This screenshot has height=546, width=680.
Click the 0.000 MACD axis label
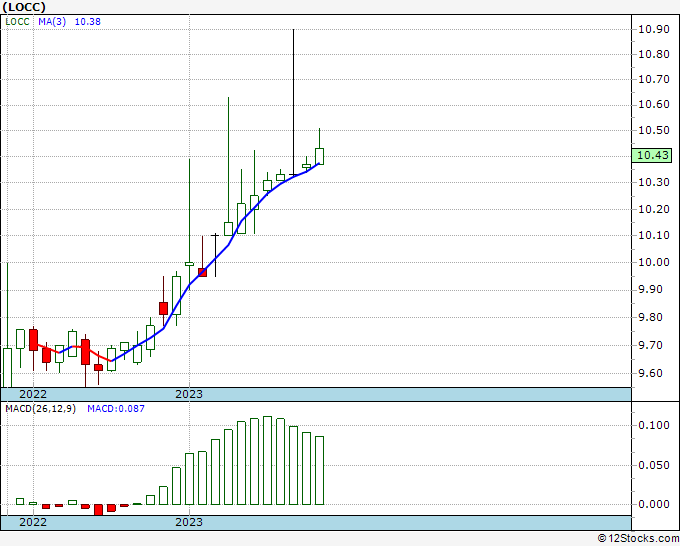click(653, 504)
